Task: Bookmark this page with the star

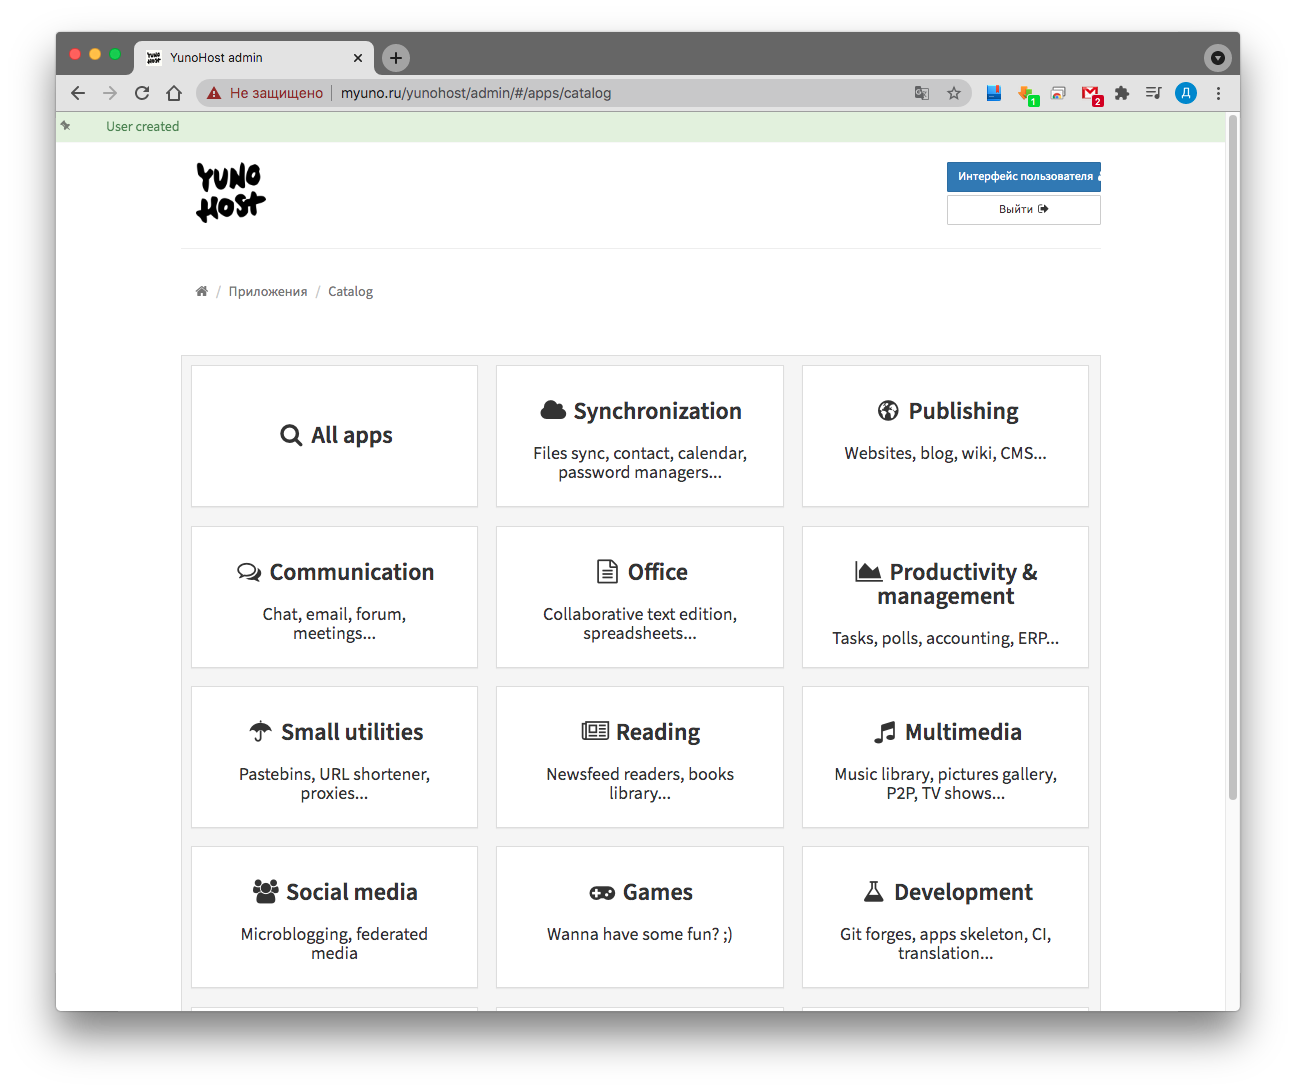Action: click(x=954, y=93)
